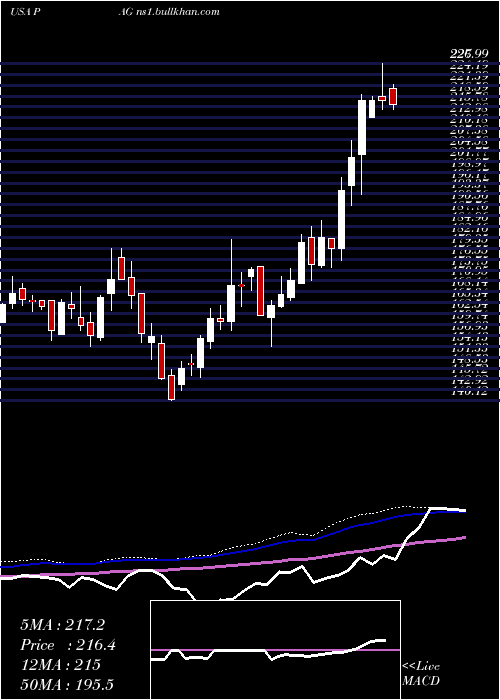
Task: Click the 142.92 price axis label
Action: [x=468, y=382]
